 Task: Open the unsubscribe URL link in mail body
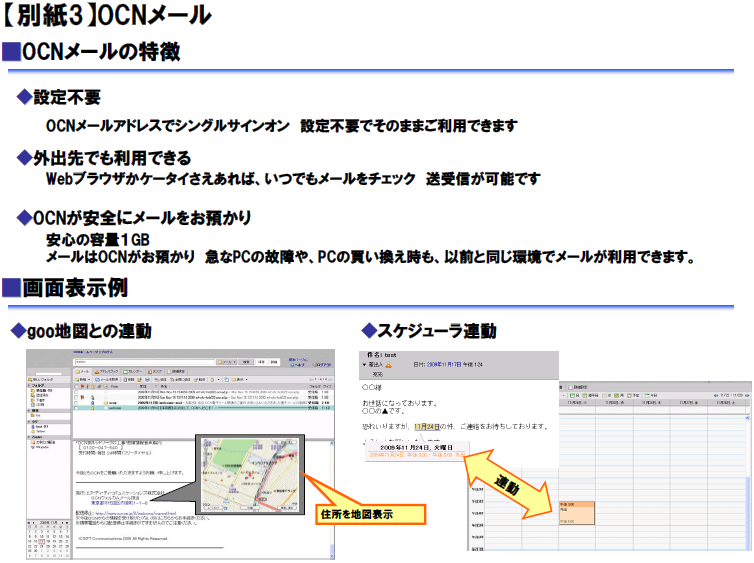pyautogui.click(x=136, y=513)
